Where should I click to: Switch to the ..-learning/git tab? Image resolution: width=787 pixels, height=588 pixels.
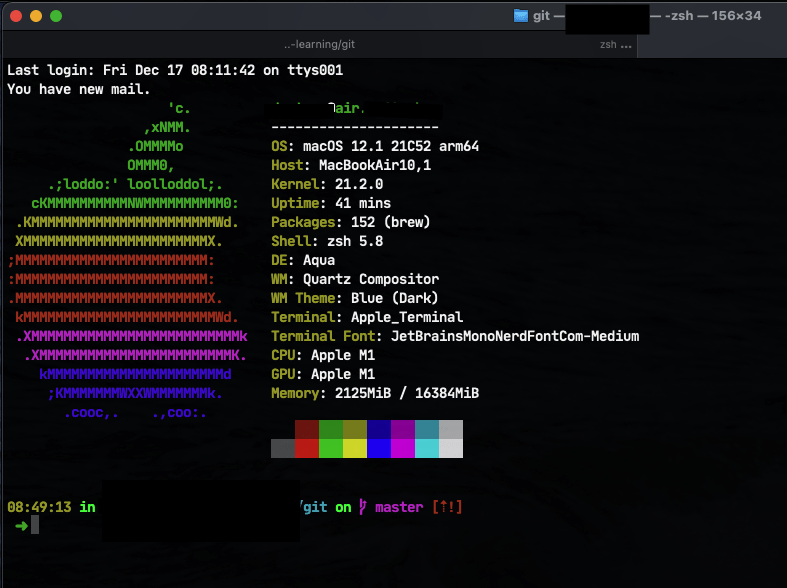click(319, 45)
